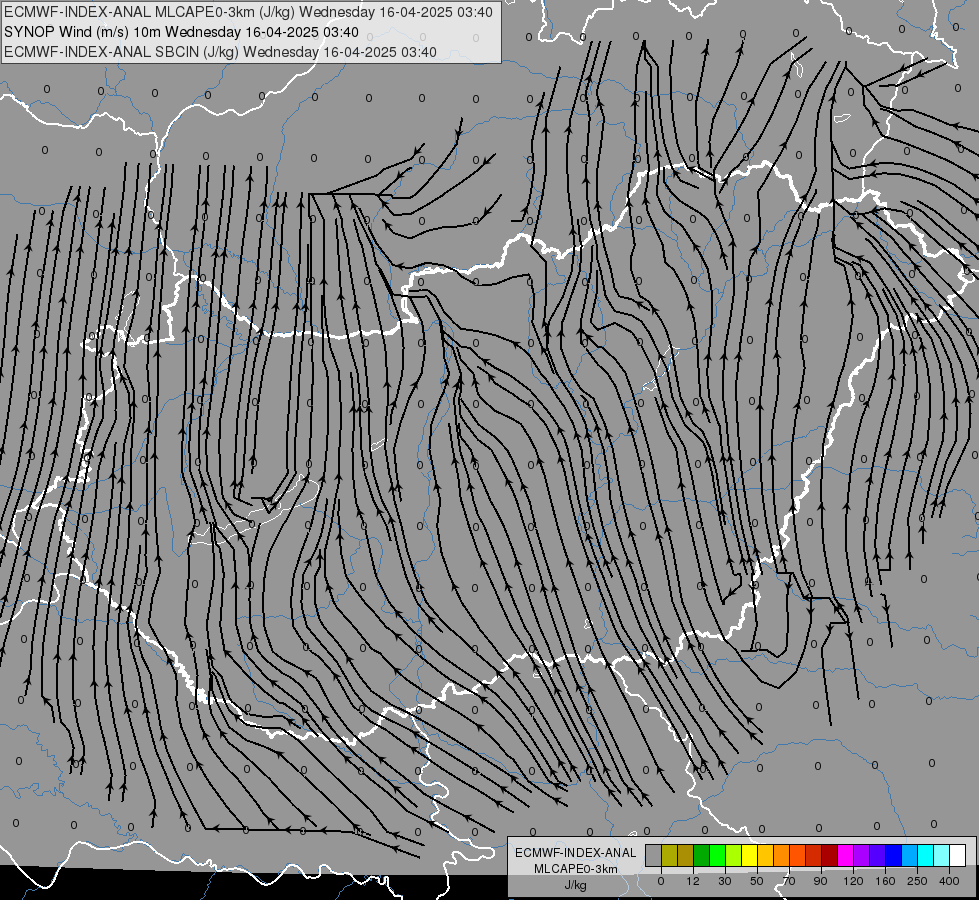Click the legend scale value '30'
Viewport: 979px width, 900px height.
[725, 881]
